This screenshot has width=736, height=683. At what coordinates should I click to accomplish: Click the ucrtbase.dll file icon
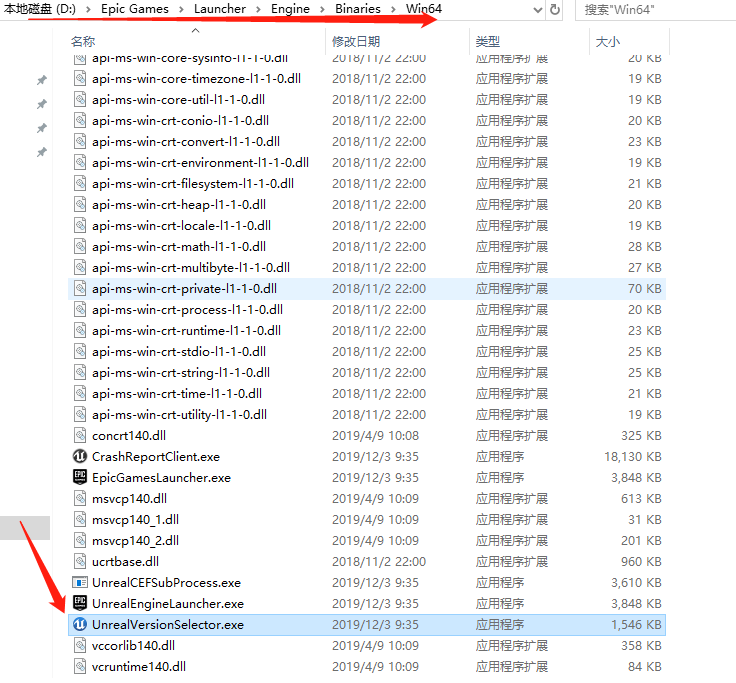80,561
